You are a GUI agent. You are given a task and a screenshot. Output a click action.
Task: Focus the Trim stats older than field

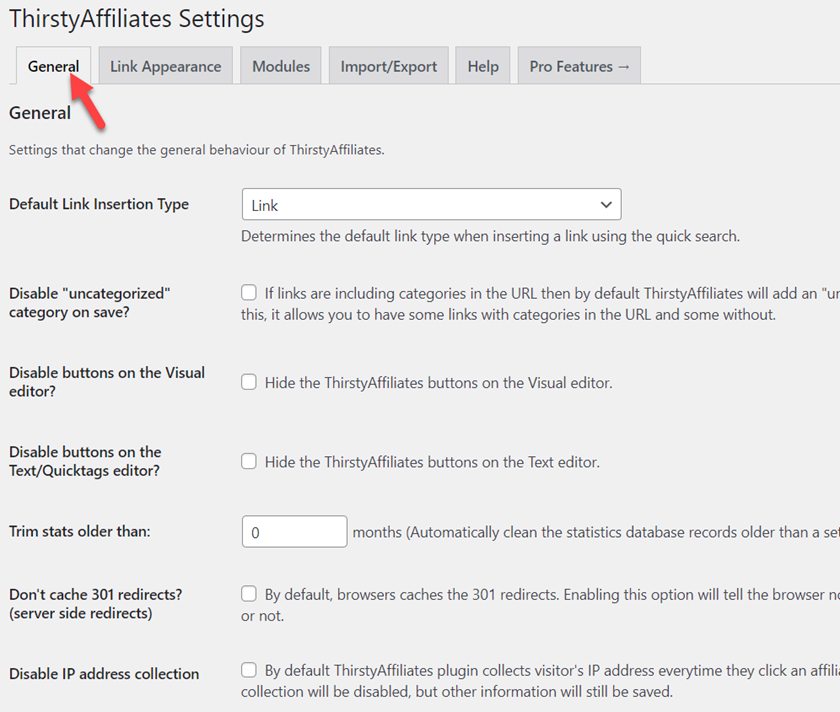pyautogui.click(x=295, y=531)
